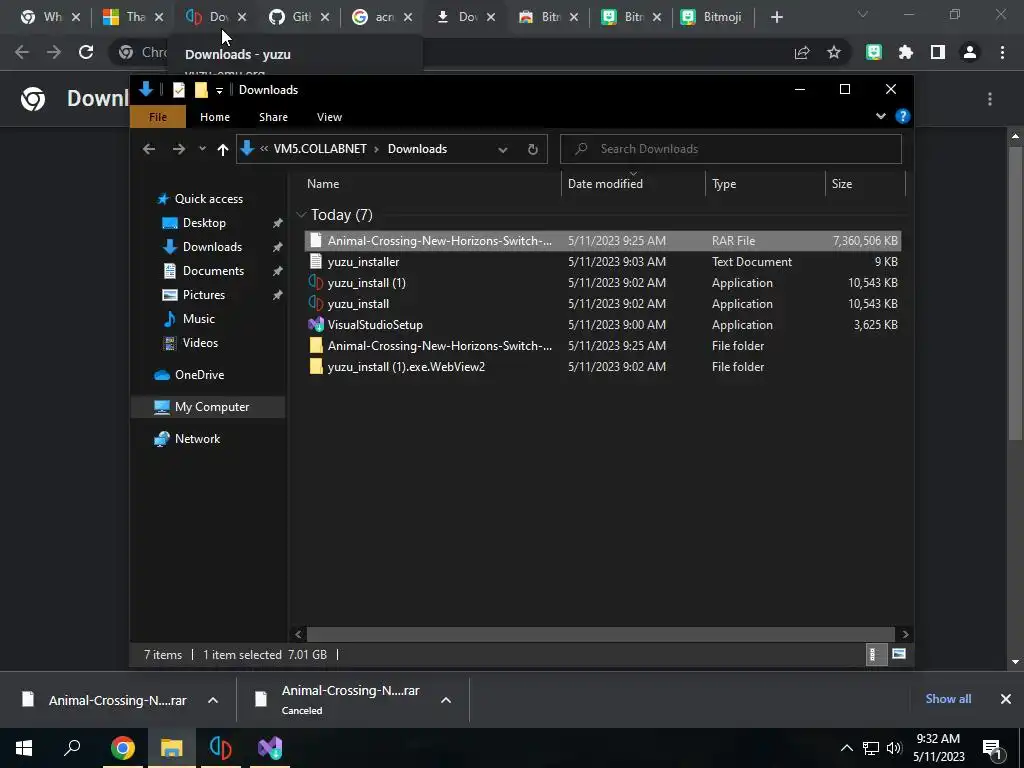Image resolution: width=1024 pixels, height=768 pixels.
Task: Open Chrome Extensions puzzle icon
Action: (906, 52)
